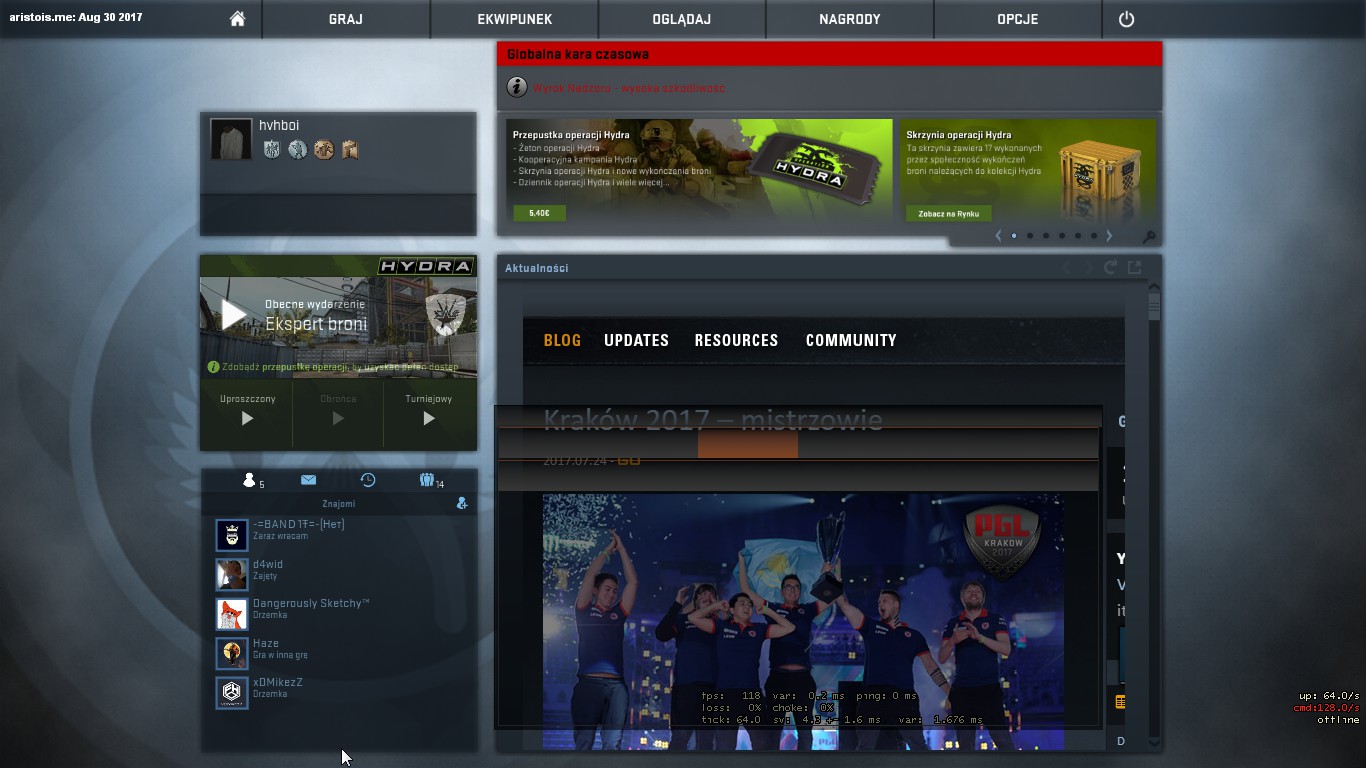
Task: Click the Aktualności scrollbar thumb
Action: (x=1154, y=306)
